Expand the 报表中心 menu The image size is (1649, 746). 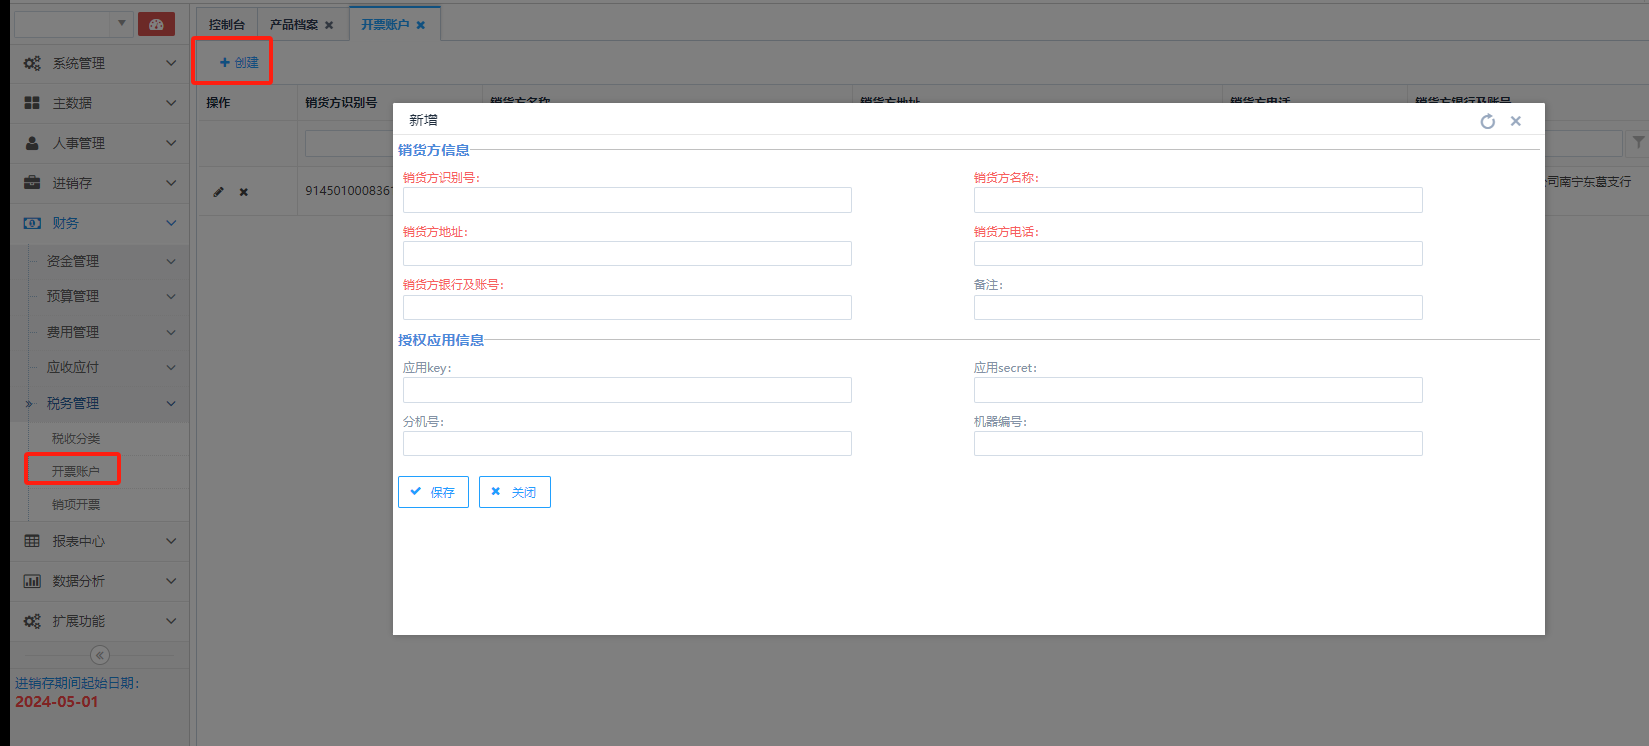(x=99, y=541)
